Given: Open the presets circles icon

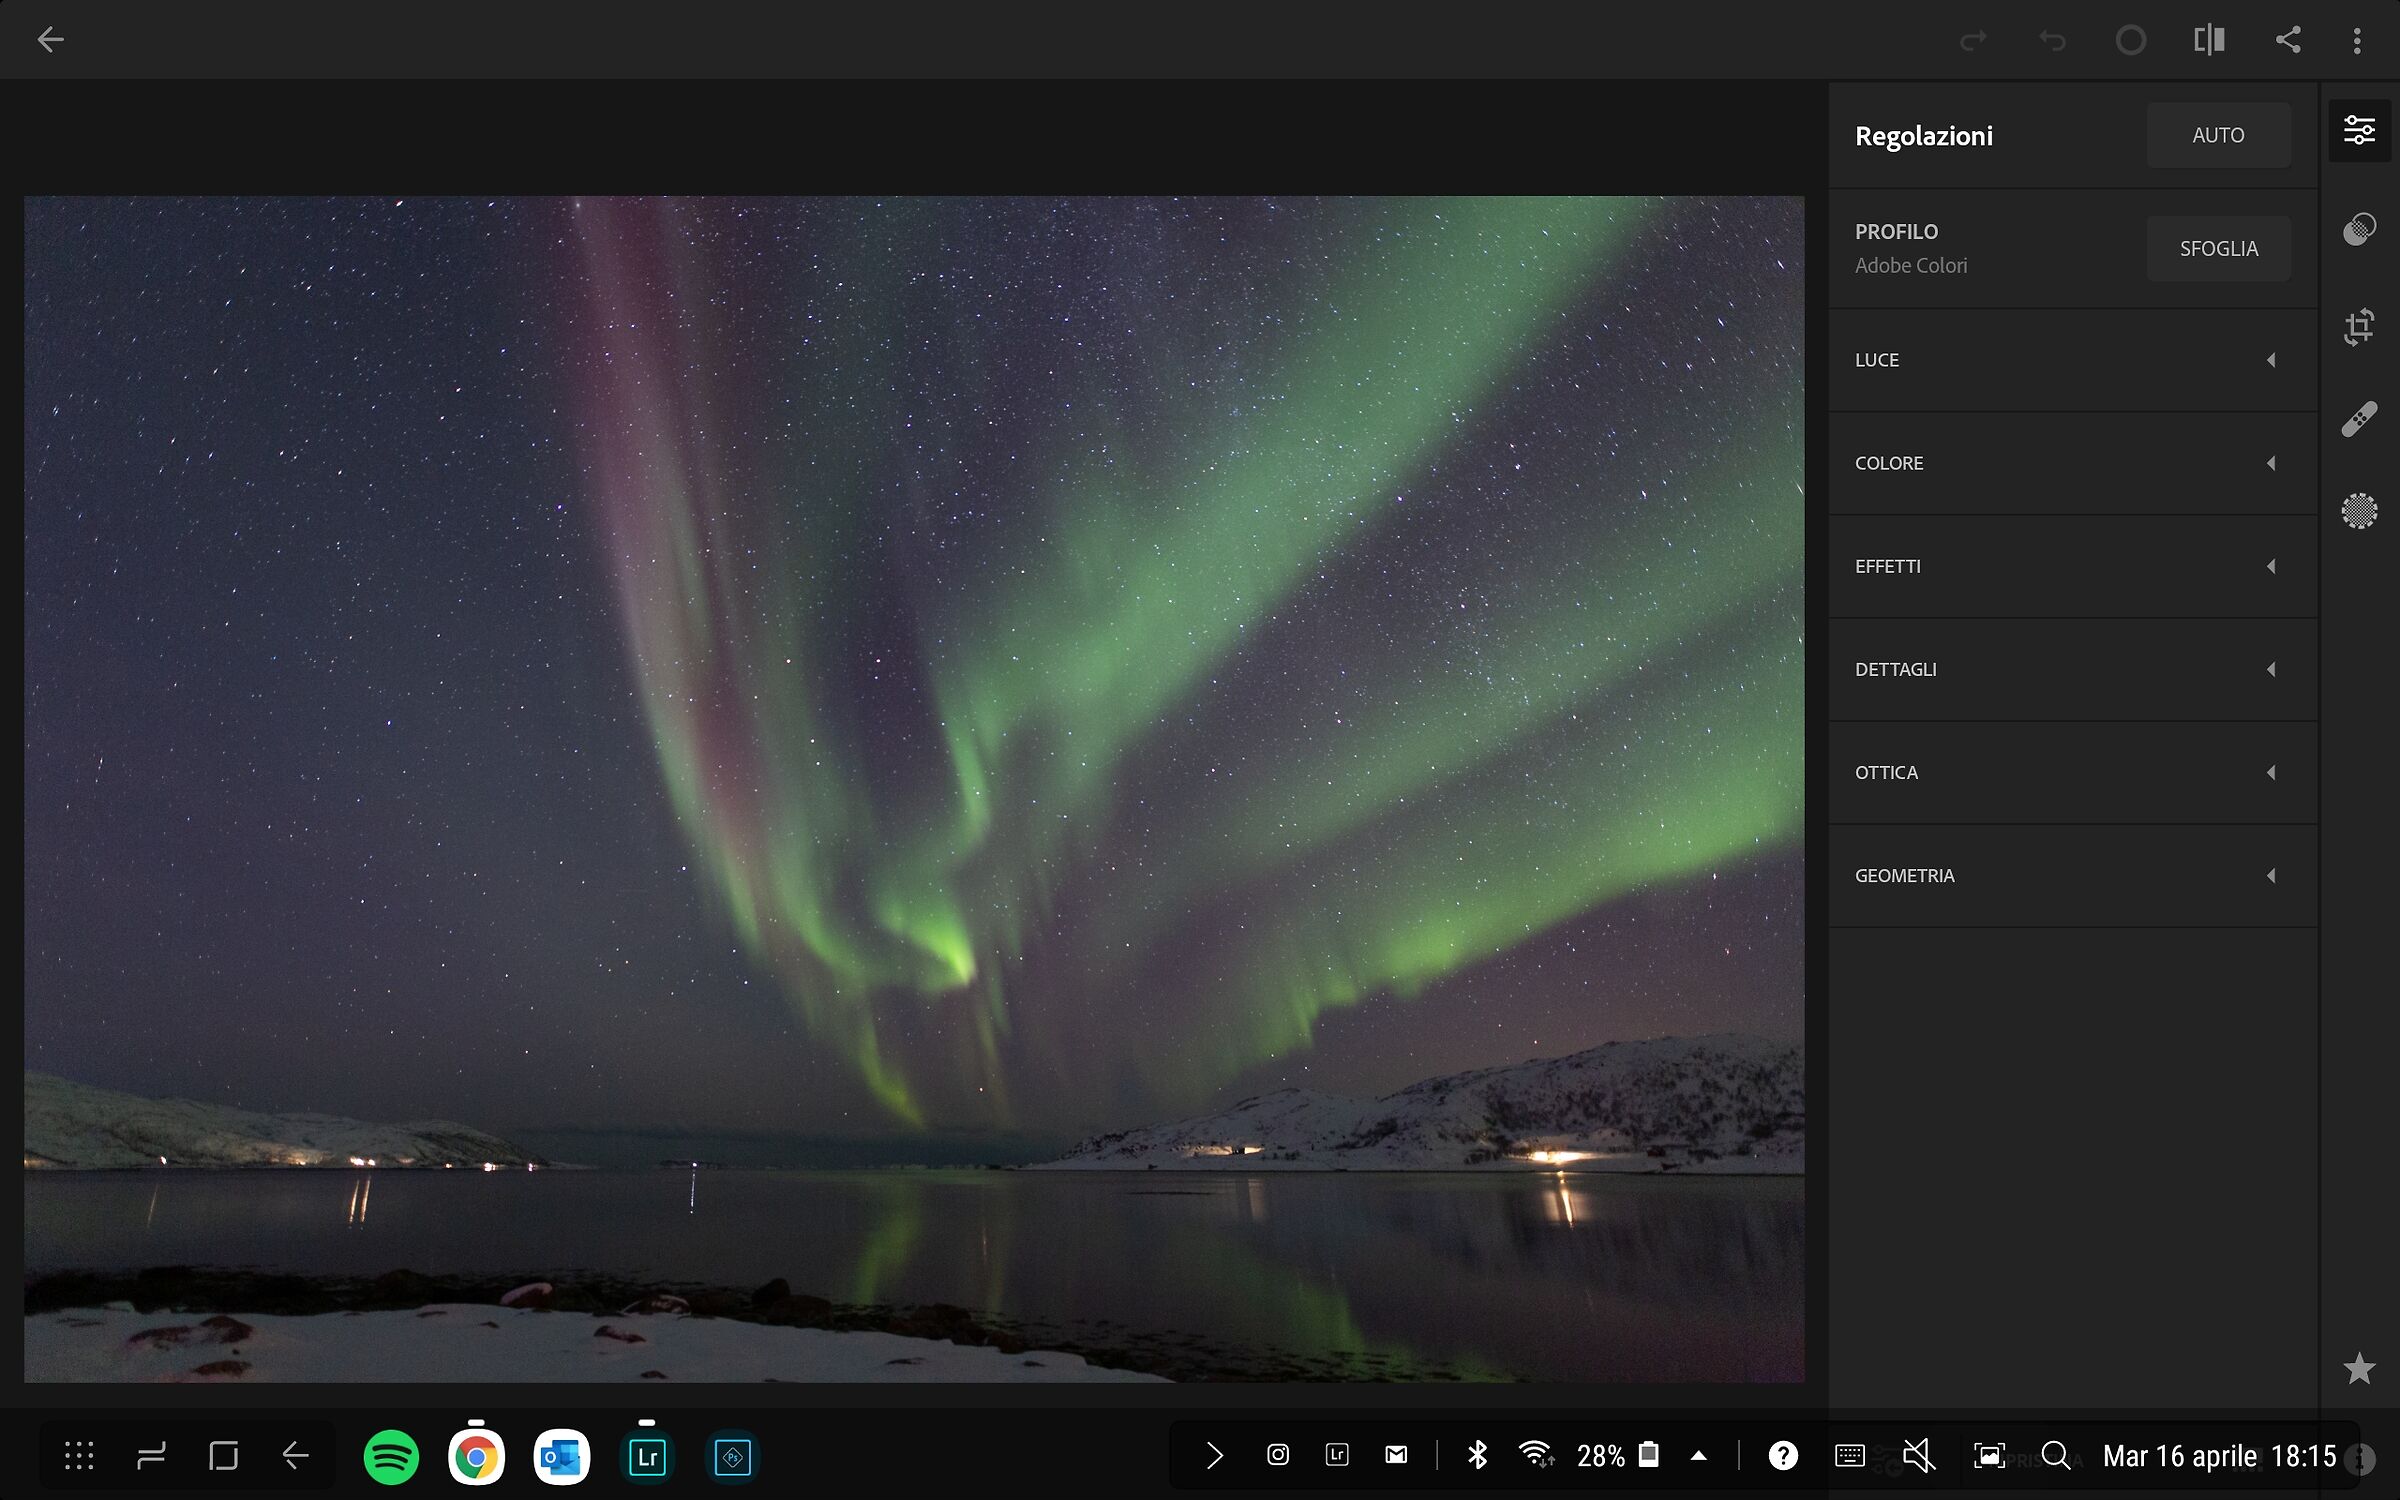Looking at the screenshot, I should point(2359,230).
